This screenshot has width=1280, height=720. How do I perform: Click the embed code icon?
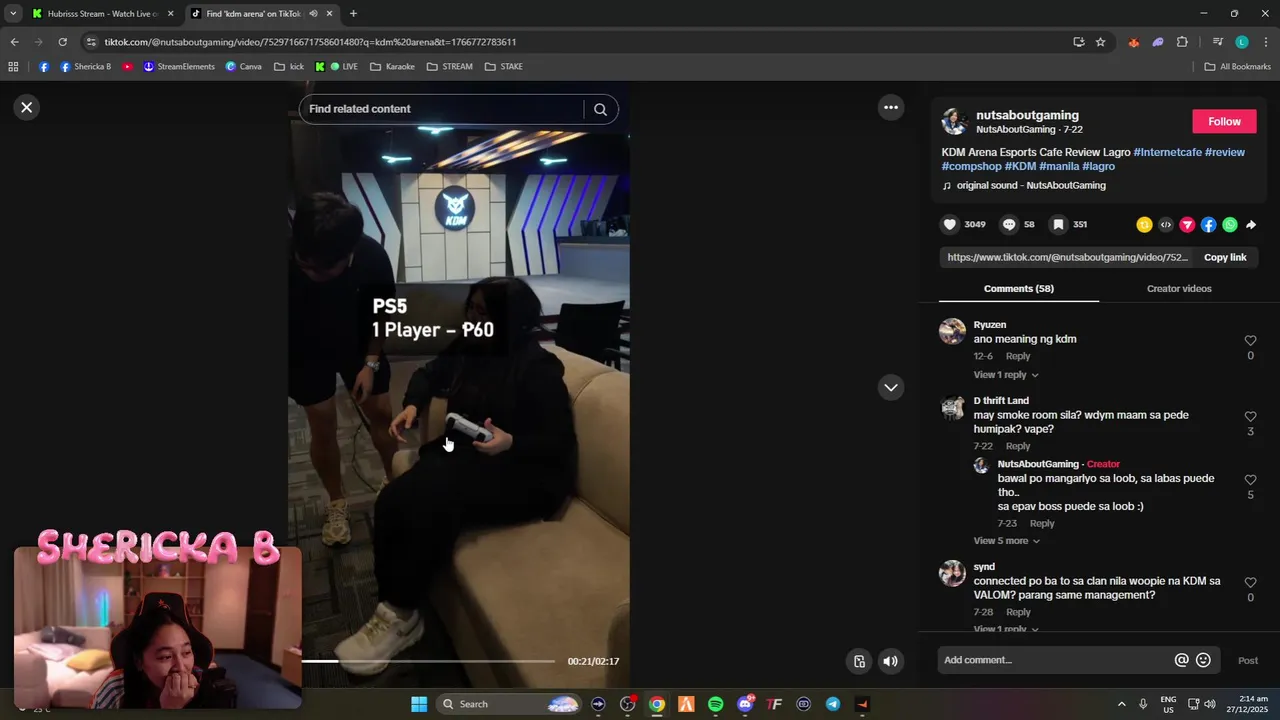[x=1166, y=225]
